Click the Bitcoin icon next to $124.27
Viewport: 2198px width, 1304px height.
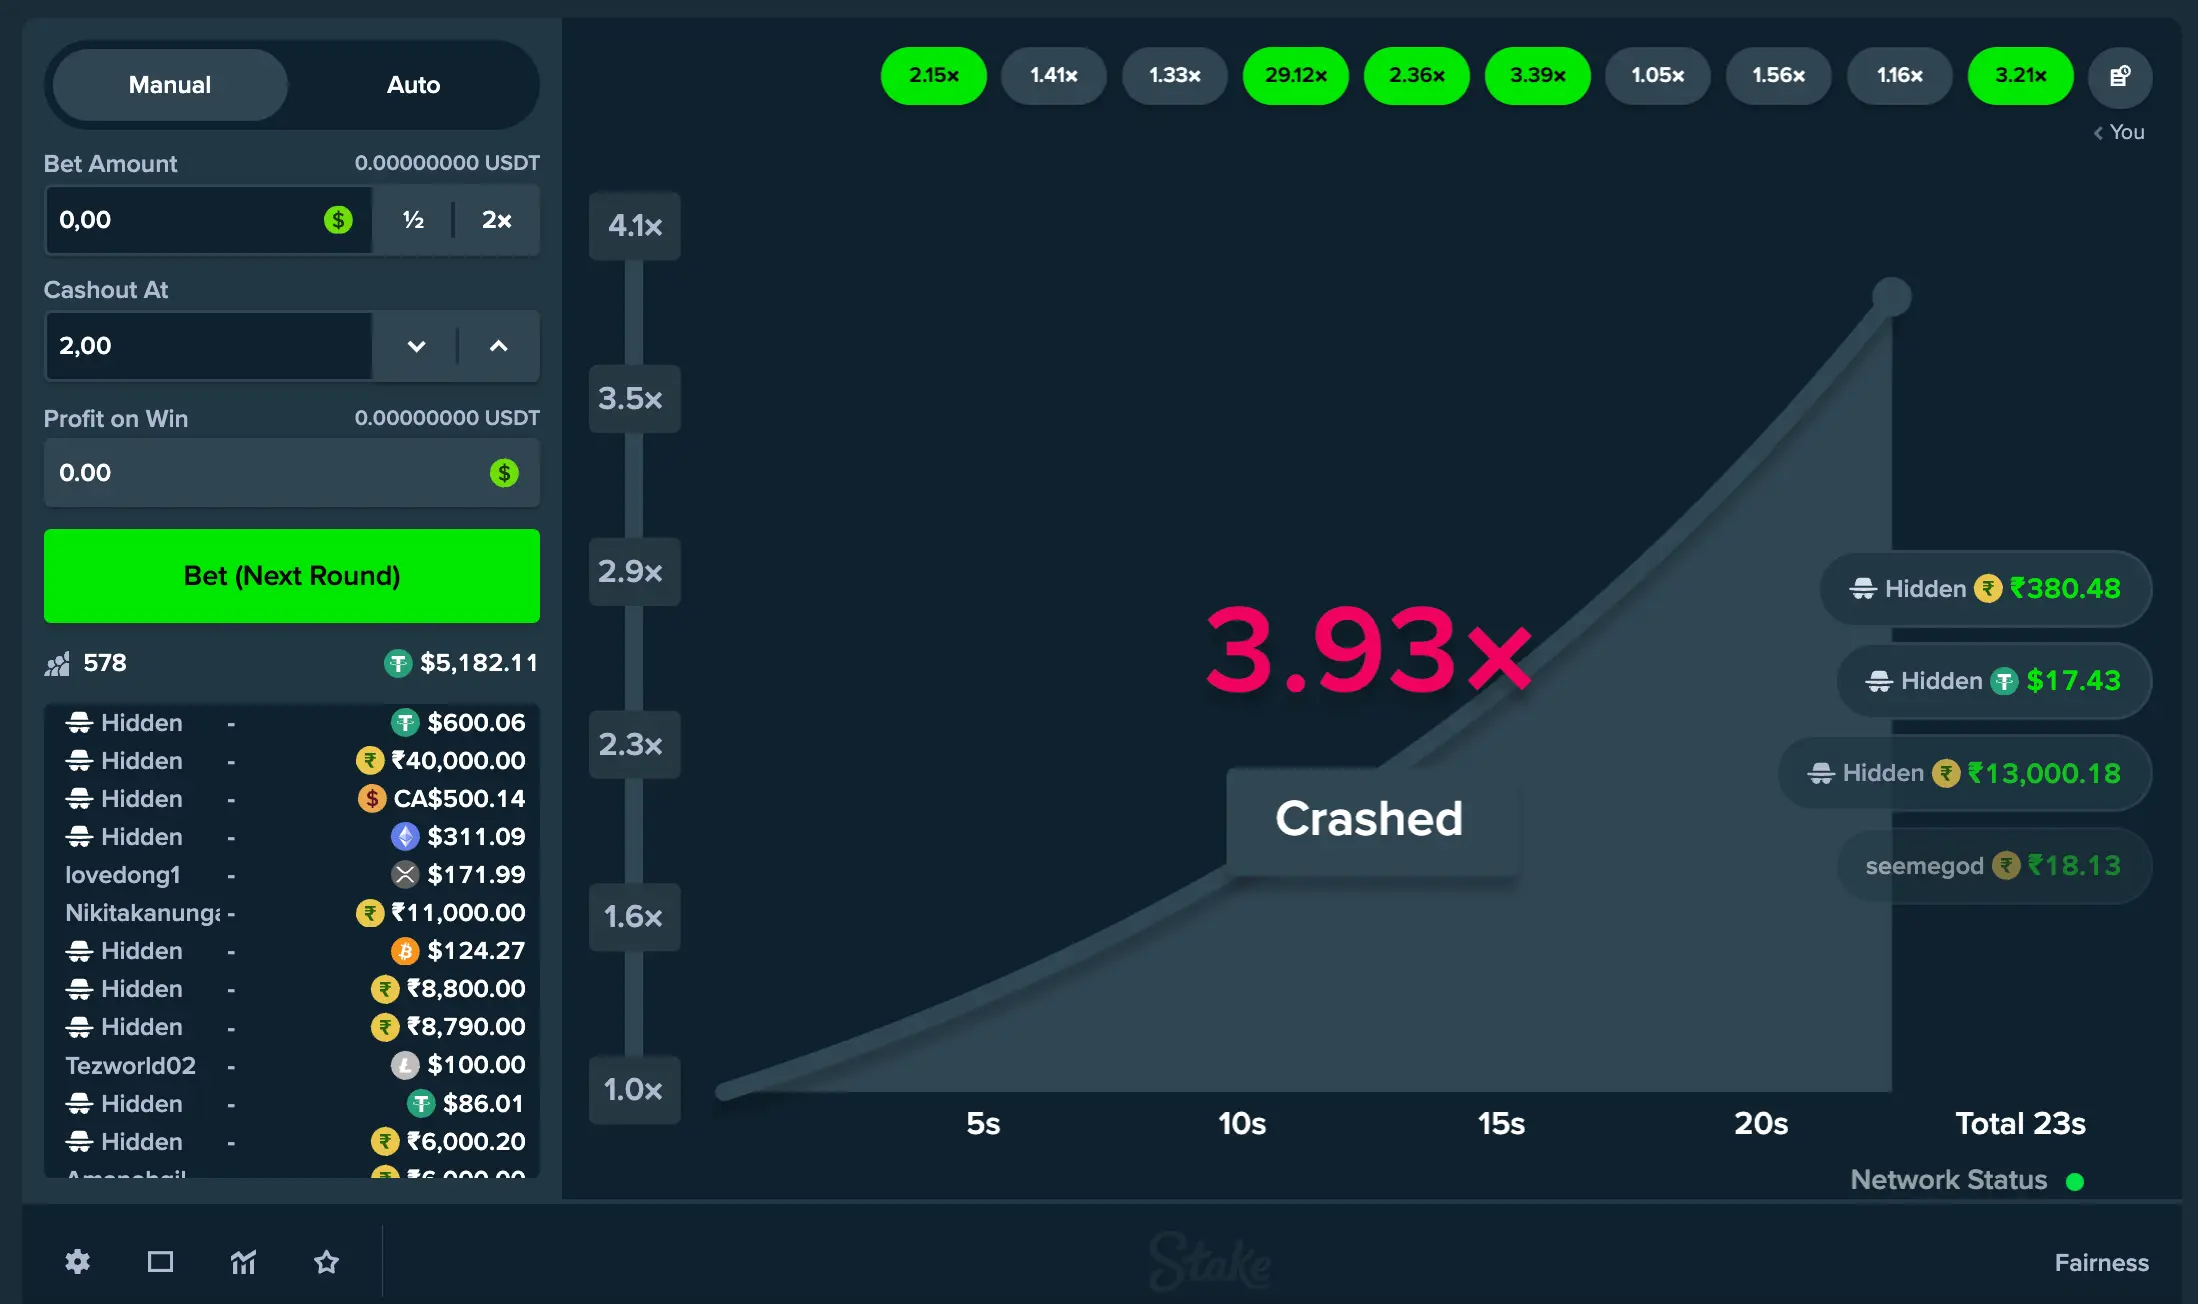pos(404,950)
